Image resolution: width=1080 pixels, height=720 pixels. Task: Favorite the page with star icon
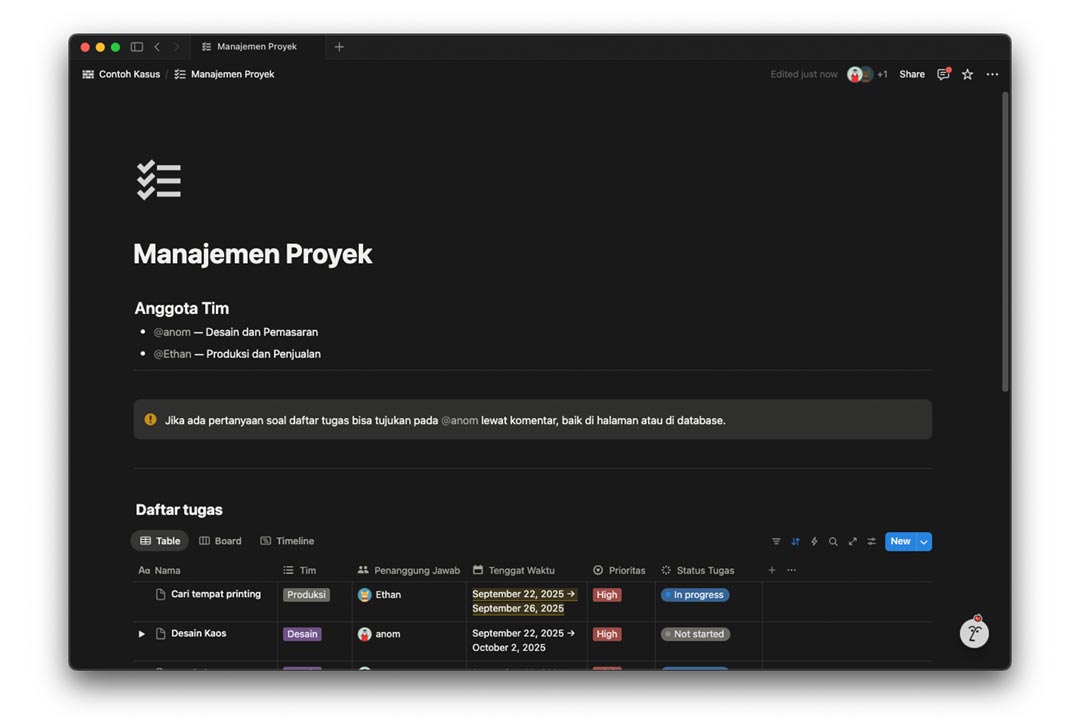pos(967,74)
